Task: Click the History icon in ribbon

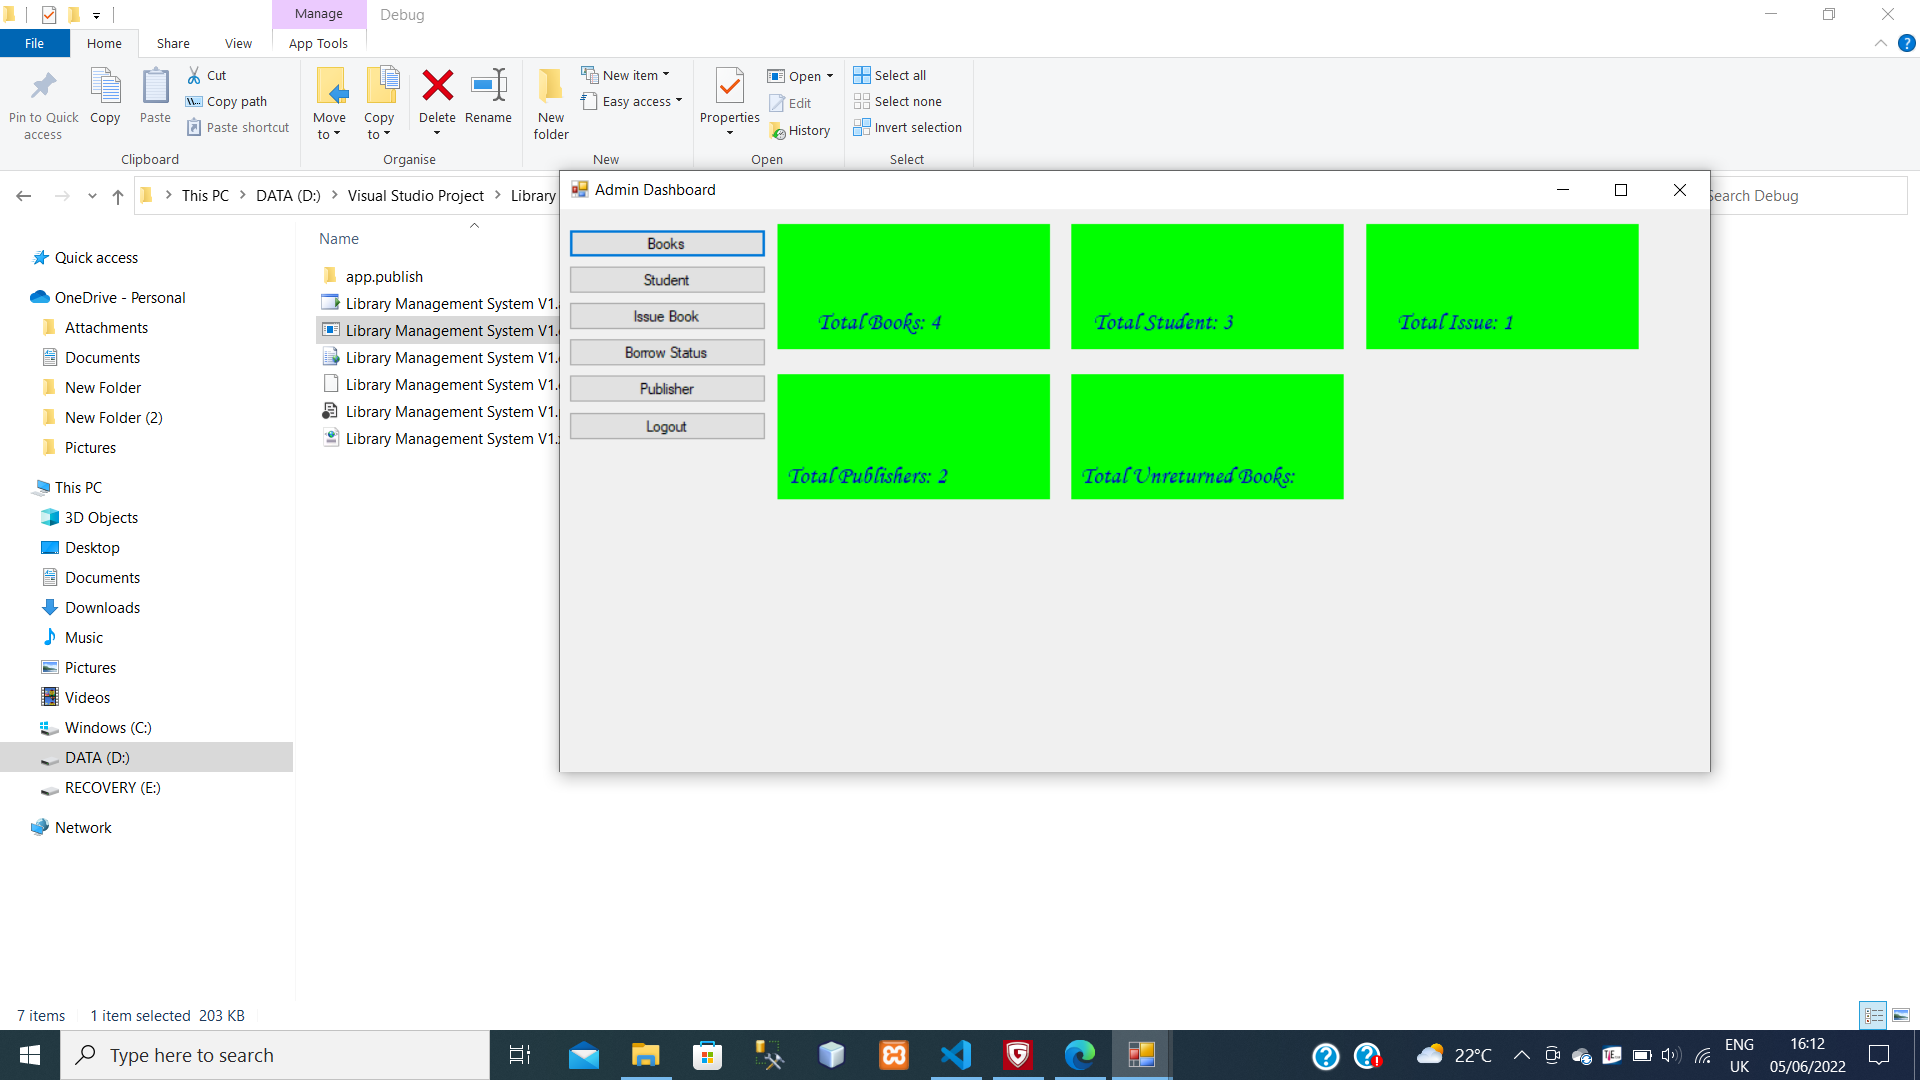Action: 778,131
